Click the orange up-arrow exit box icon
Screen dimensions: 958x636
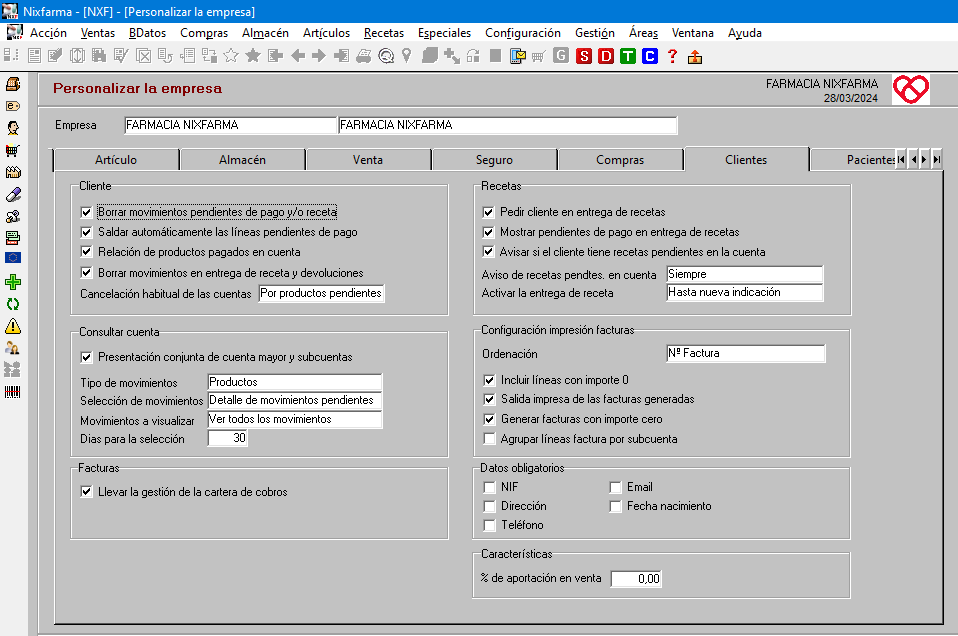(x=695, y=57)
